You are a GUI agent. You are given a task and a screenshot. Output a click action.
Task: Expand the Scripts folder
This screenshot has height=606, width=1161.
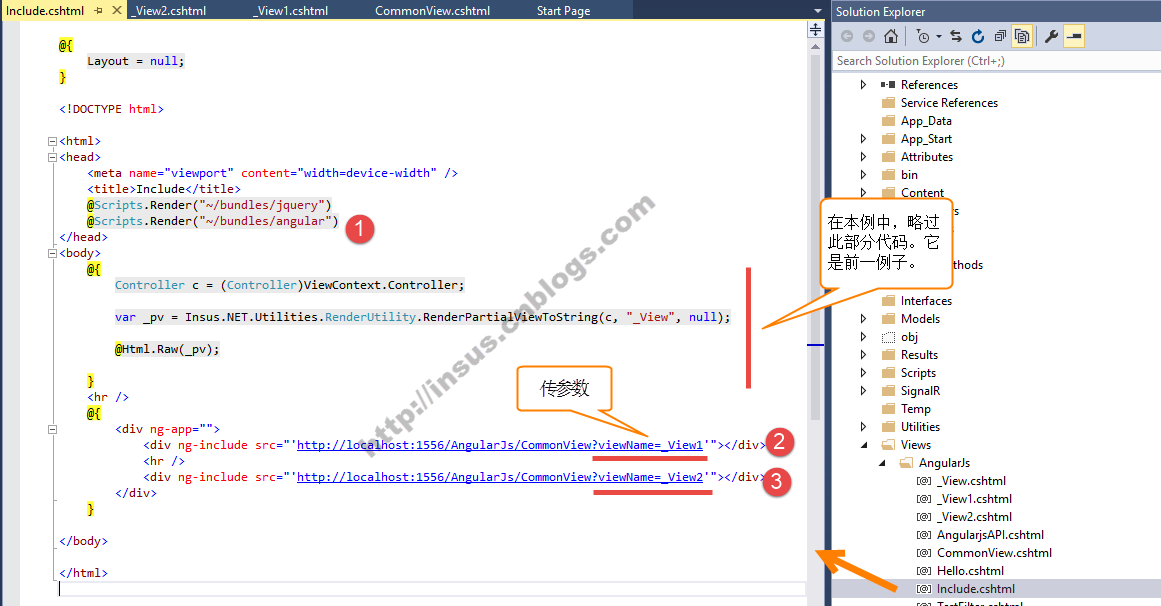(x=863, y=373)
